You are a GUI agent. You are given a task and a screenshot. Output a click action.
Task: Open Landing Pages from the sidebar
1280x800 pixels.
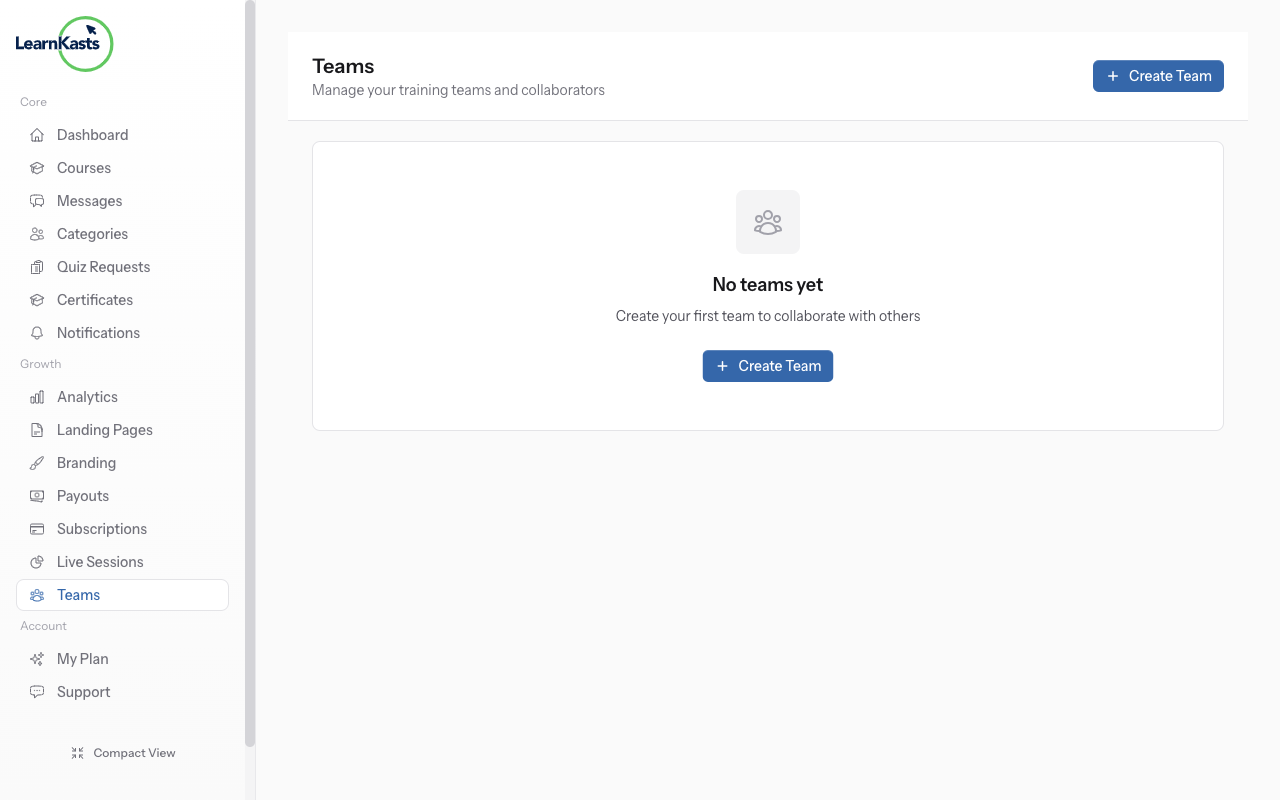click(x=103, y=429)
